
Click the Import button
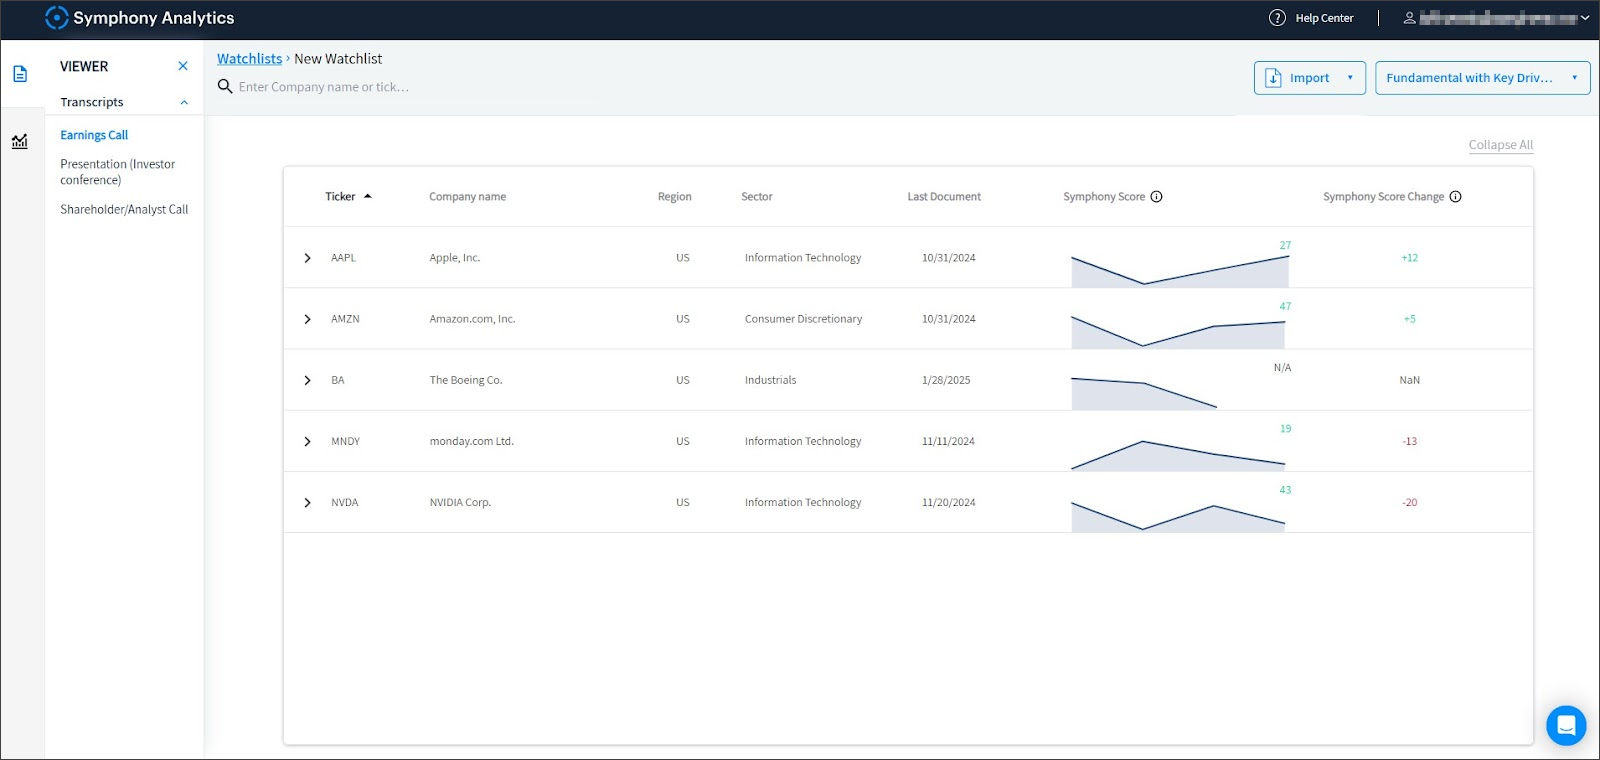[x=1310, y=78]
